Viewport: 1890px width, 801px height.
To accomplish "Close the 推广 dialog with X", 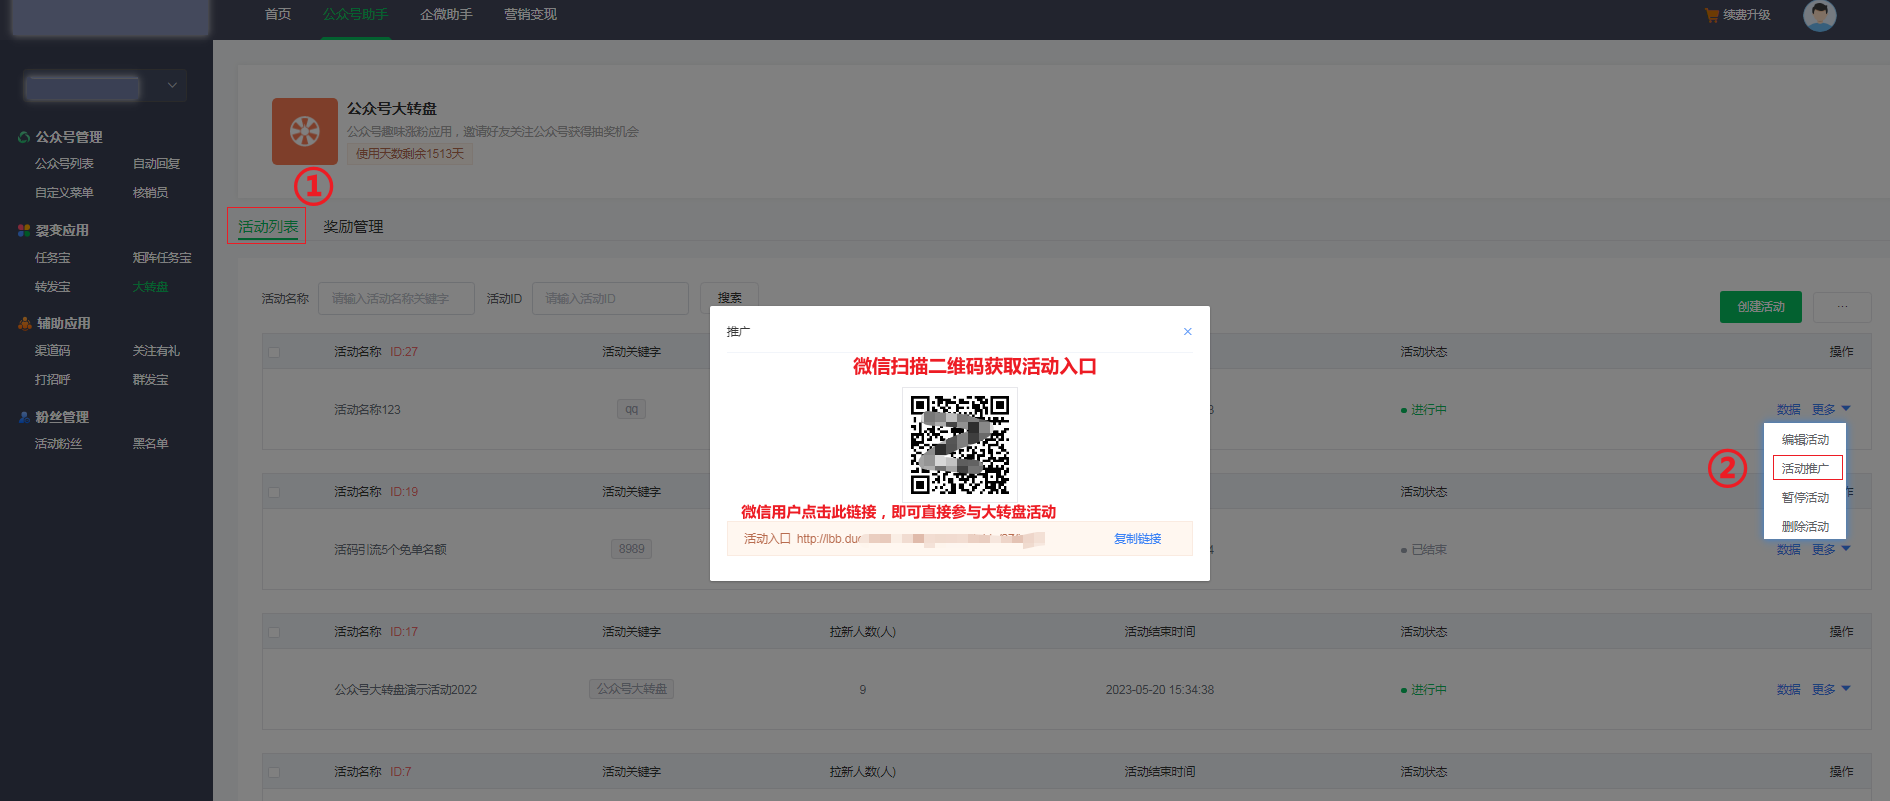I will tap(1187, 331).
